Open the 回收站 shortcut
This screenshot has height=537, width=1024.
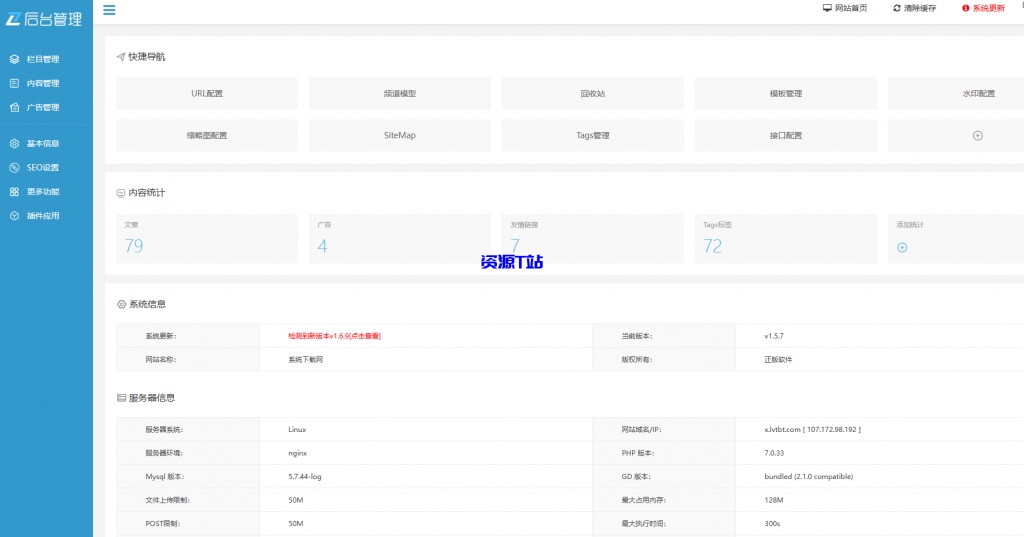point(593,93)
